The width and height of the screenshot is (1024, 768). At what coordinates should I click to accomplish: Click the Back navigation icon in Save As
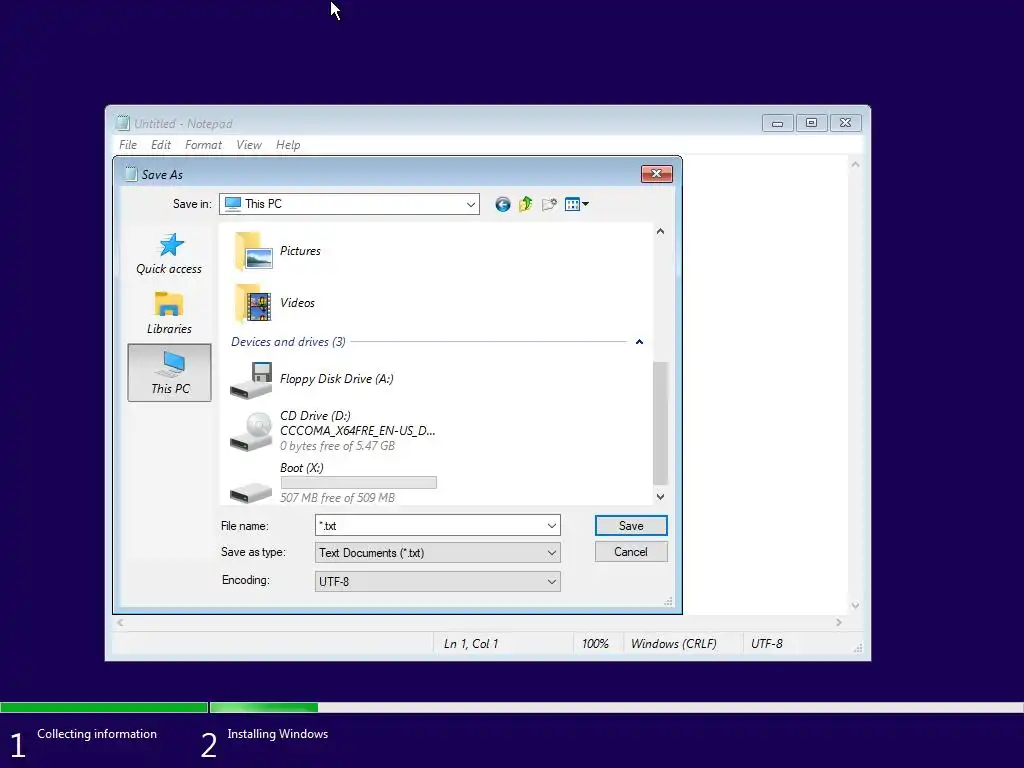pyautogui.click(x=502, y=204)
